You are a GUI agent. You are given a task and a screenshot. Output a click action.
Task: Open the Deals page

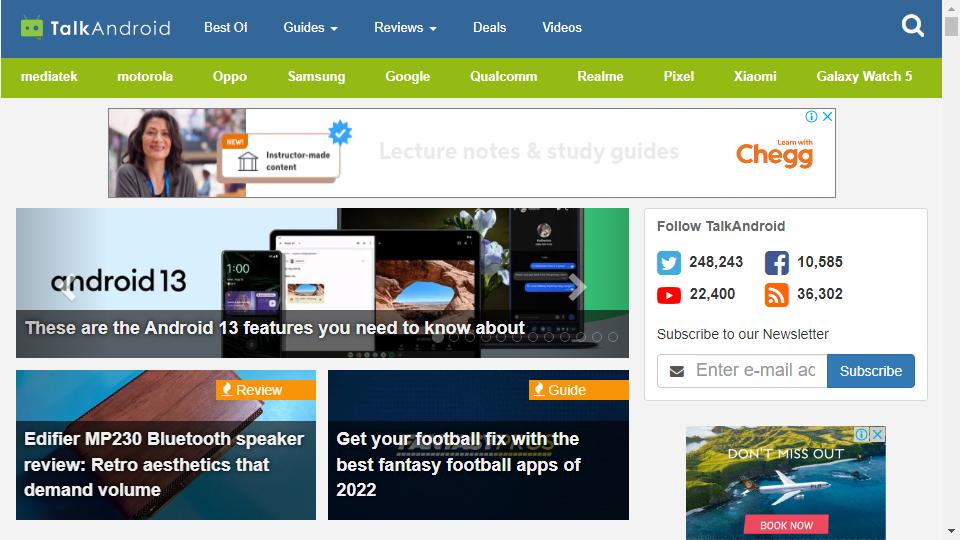(x=489, y=28)
